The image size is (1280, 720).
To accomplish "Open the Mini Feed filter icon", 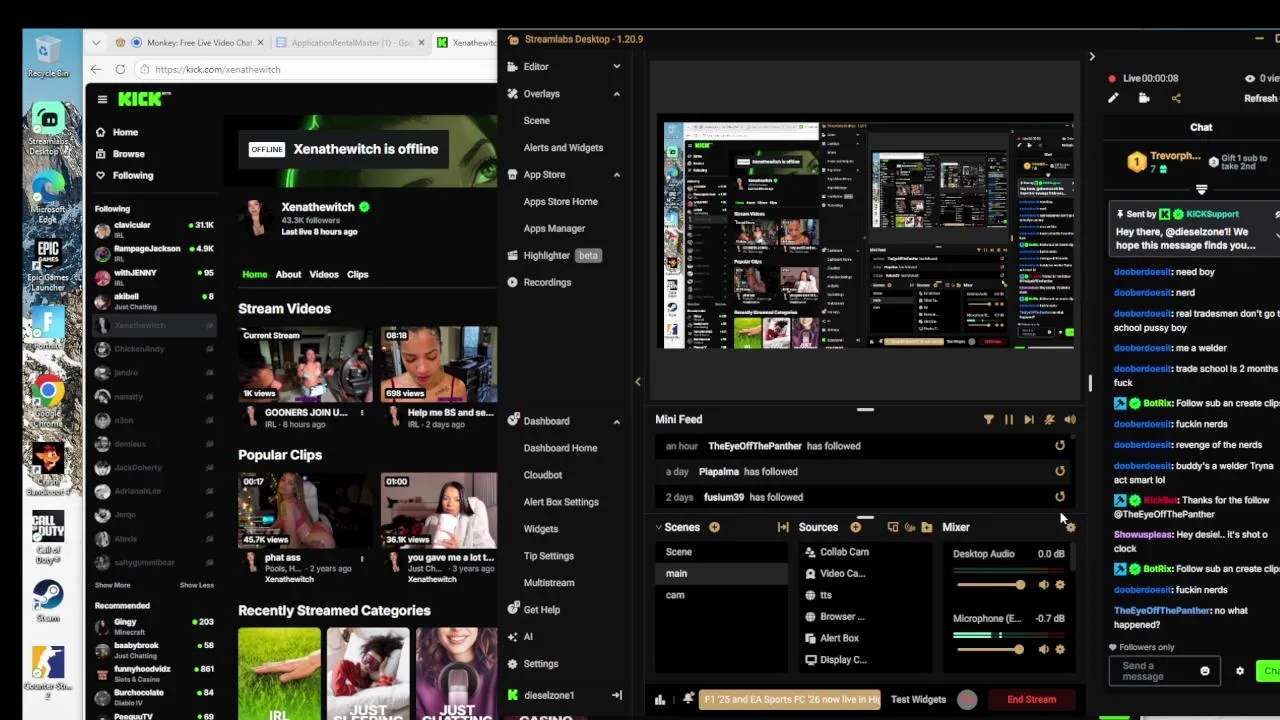I will pyautogui.click(x=988, y=420).
